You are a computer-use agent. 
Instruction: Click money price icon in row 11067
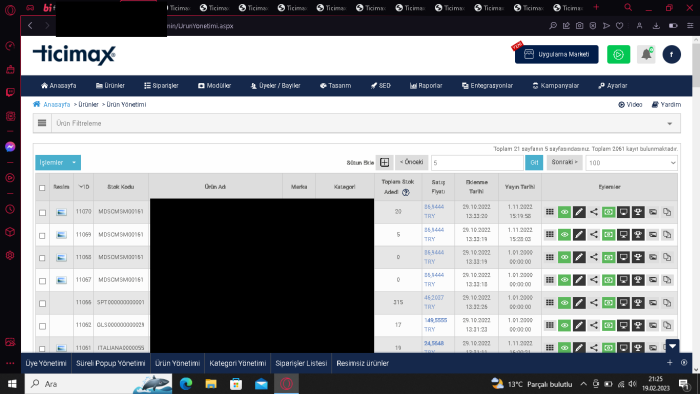608,280
